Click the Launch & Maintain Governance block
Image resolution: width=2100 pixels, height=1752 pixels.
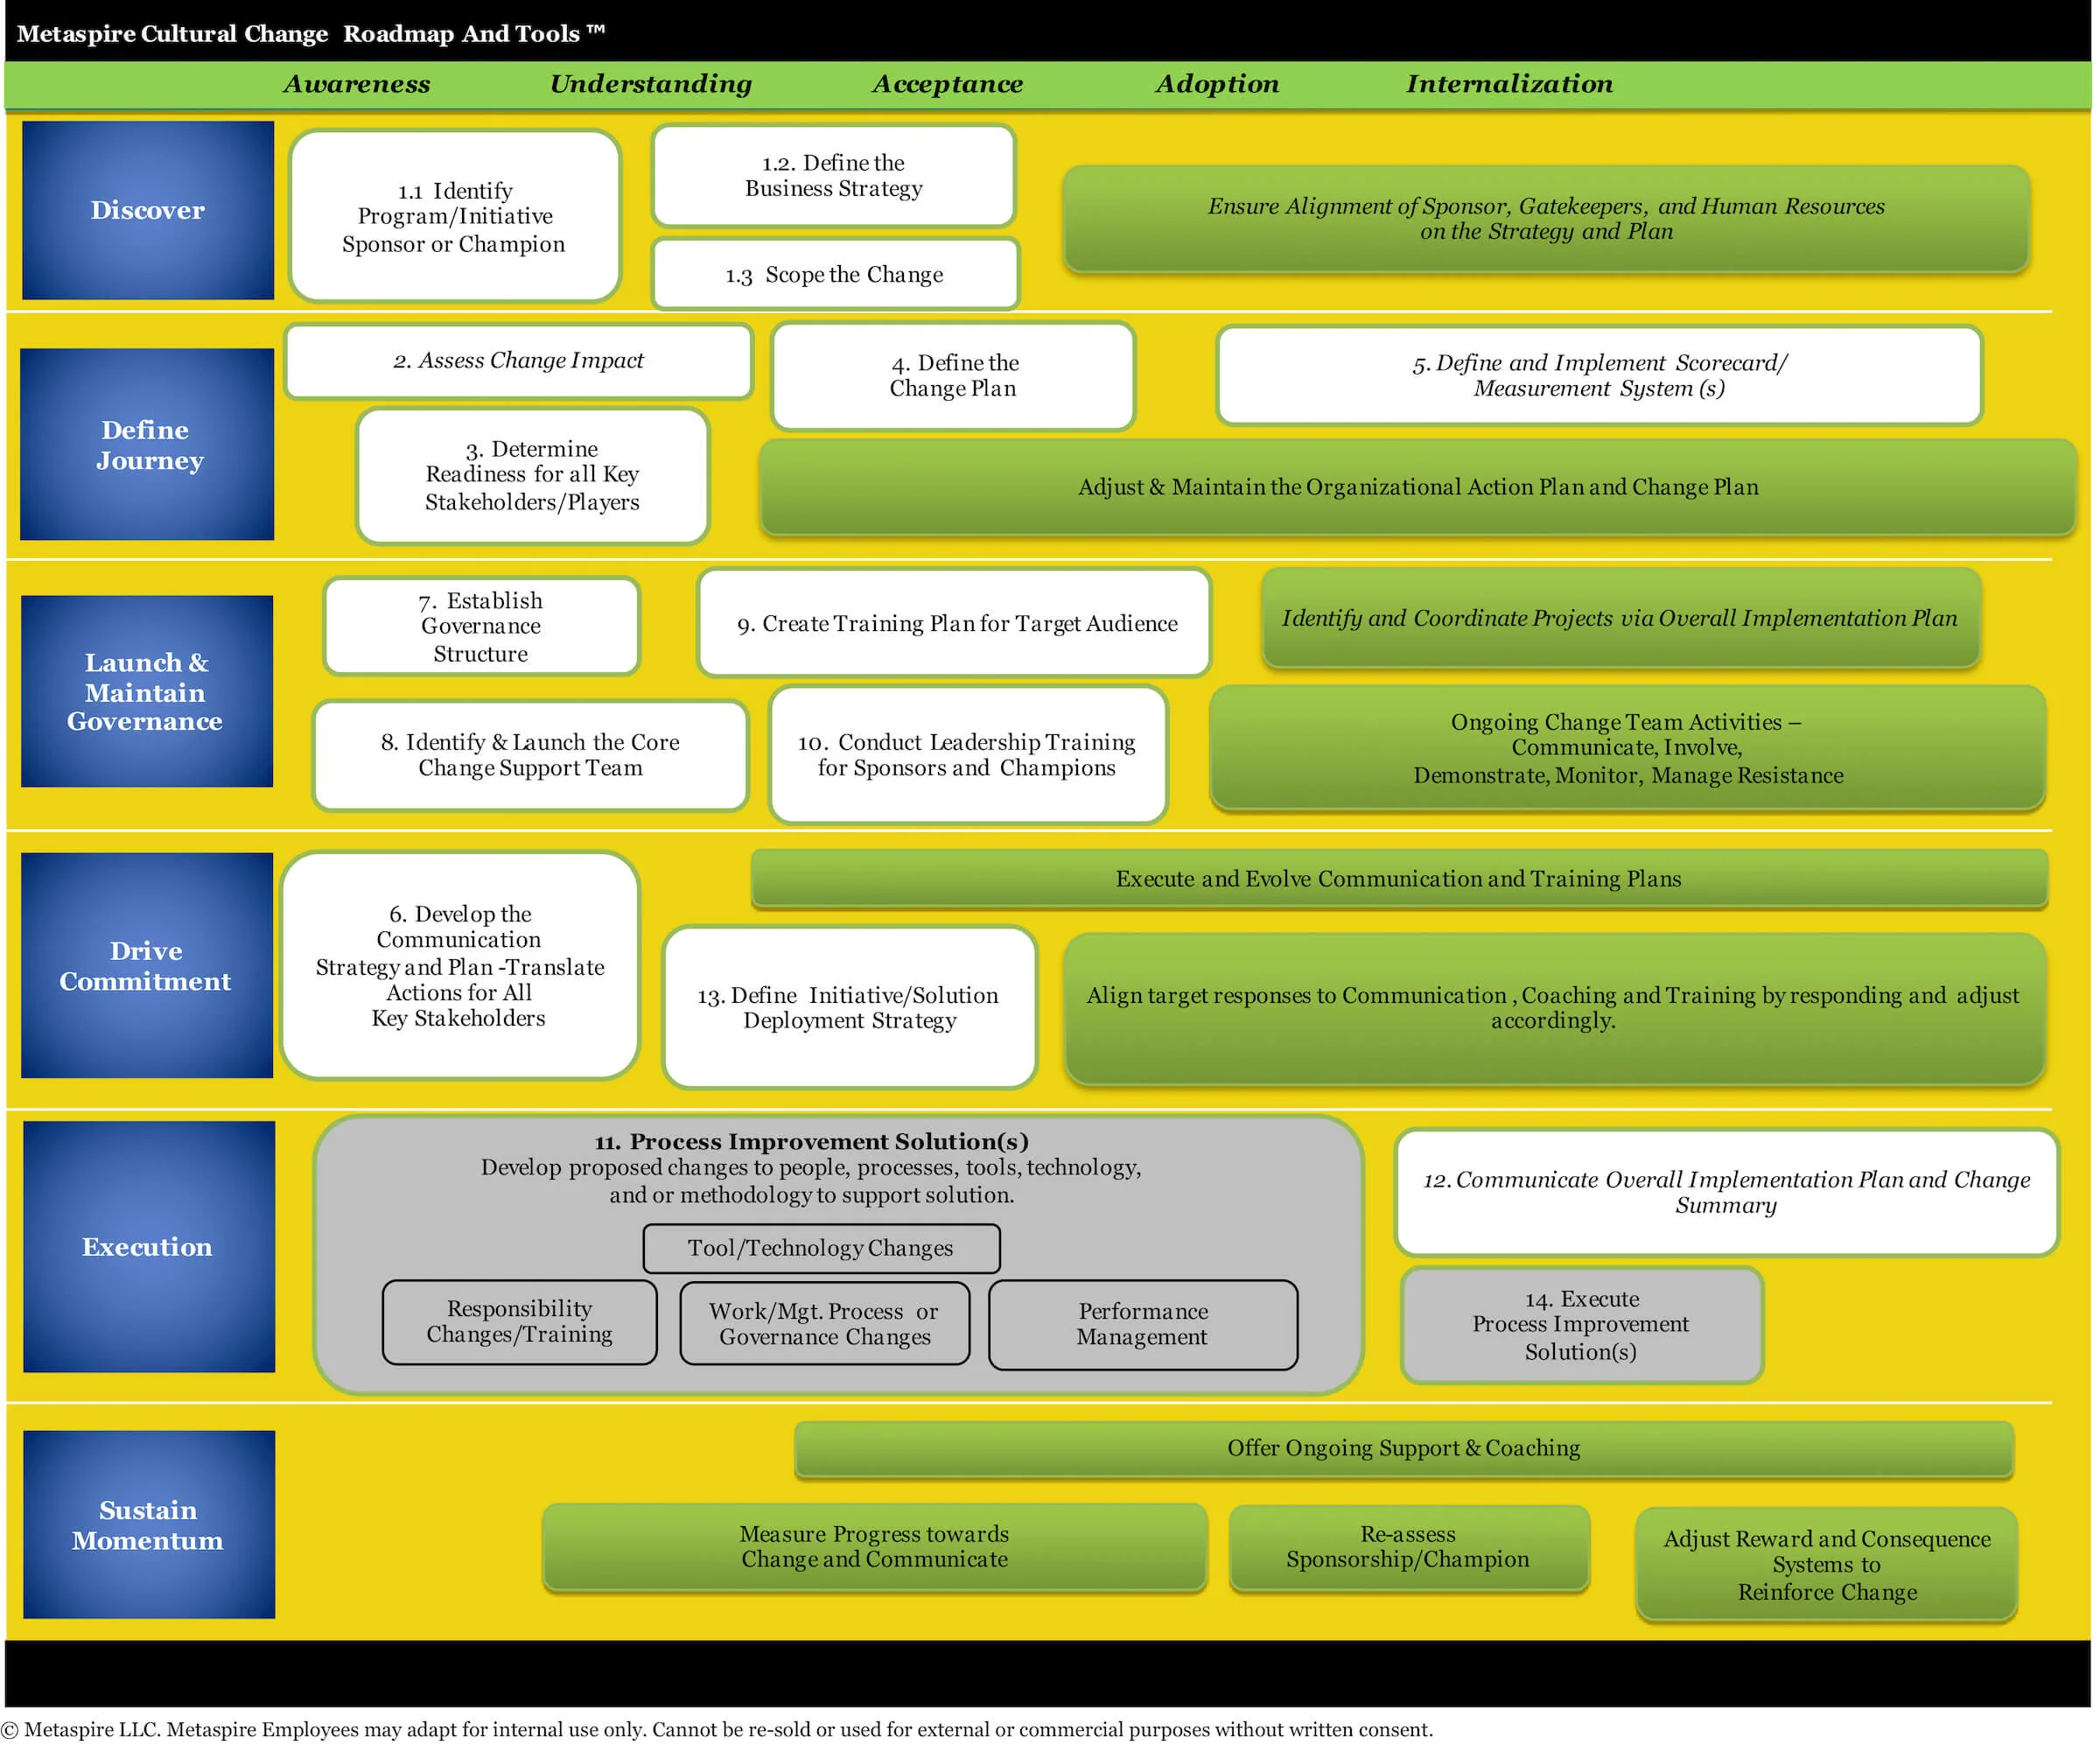147,691
